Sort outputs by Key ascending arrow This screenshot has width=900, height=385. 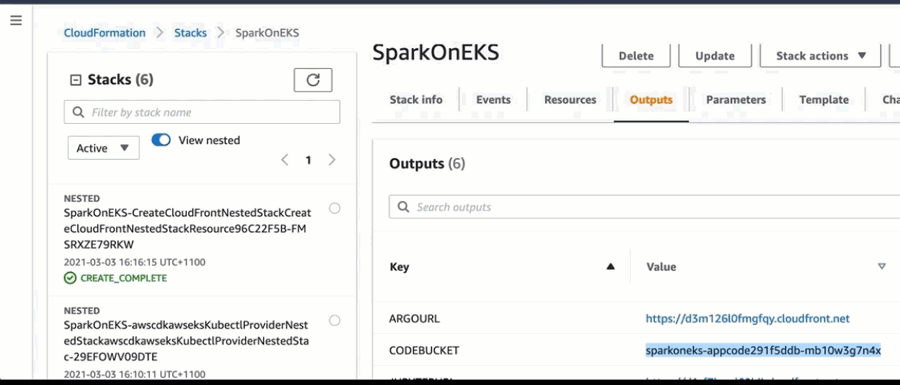coord(611,266)
